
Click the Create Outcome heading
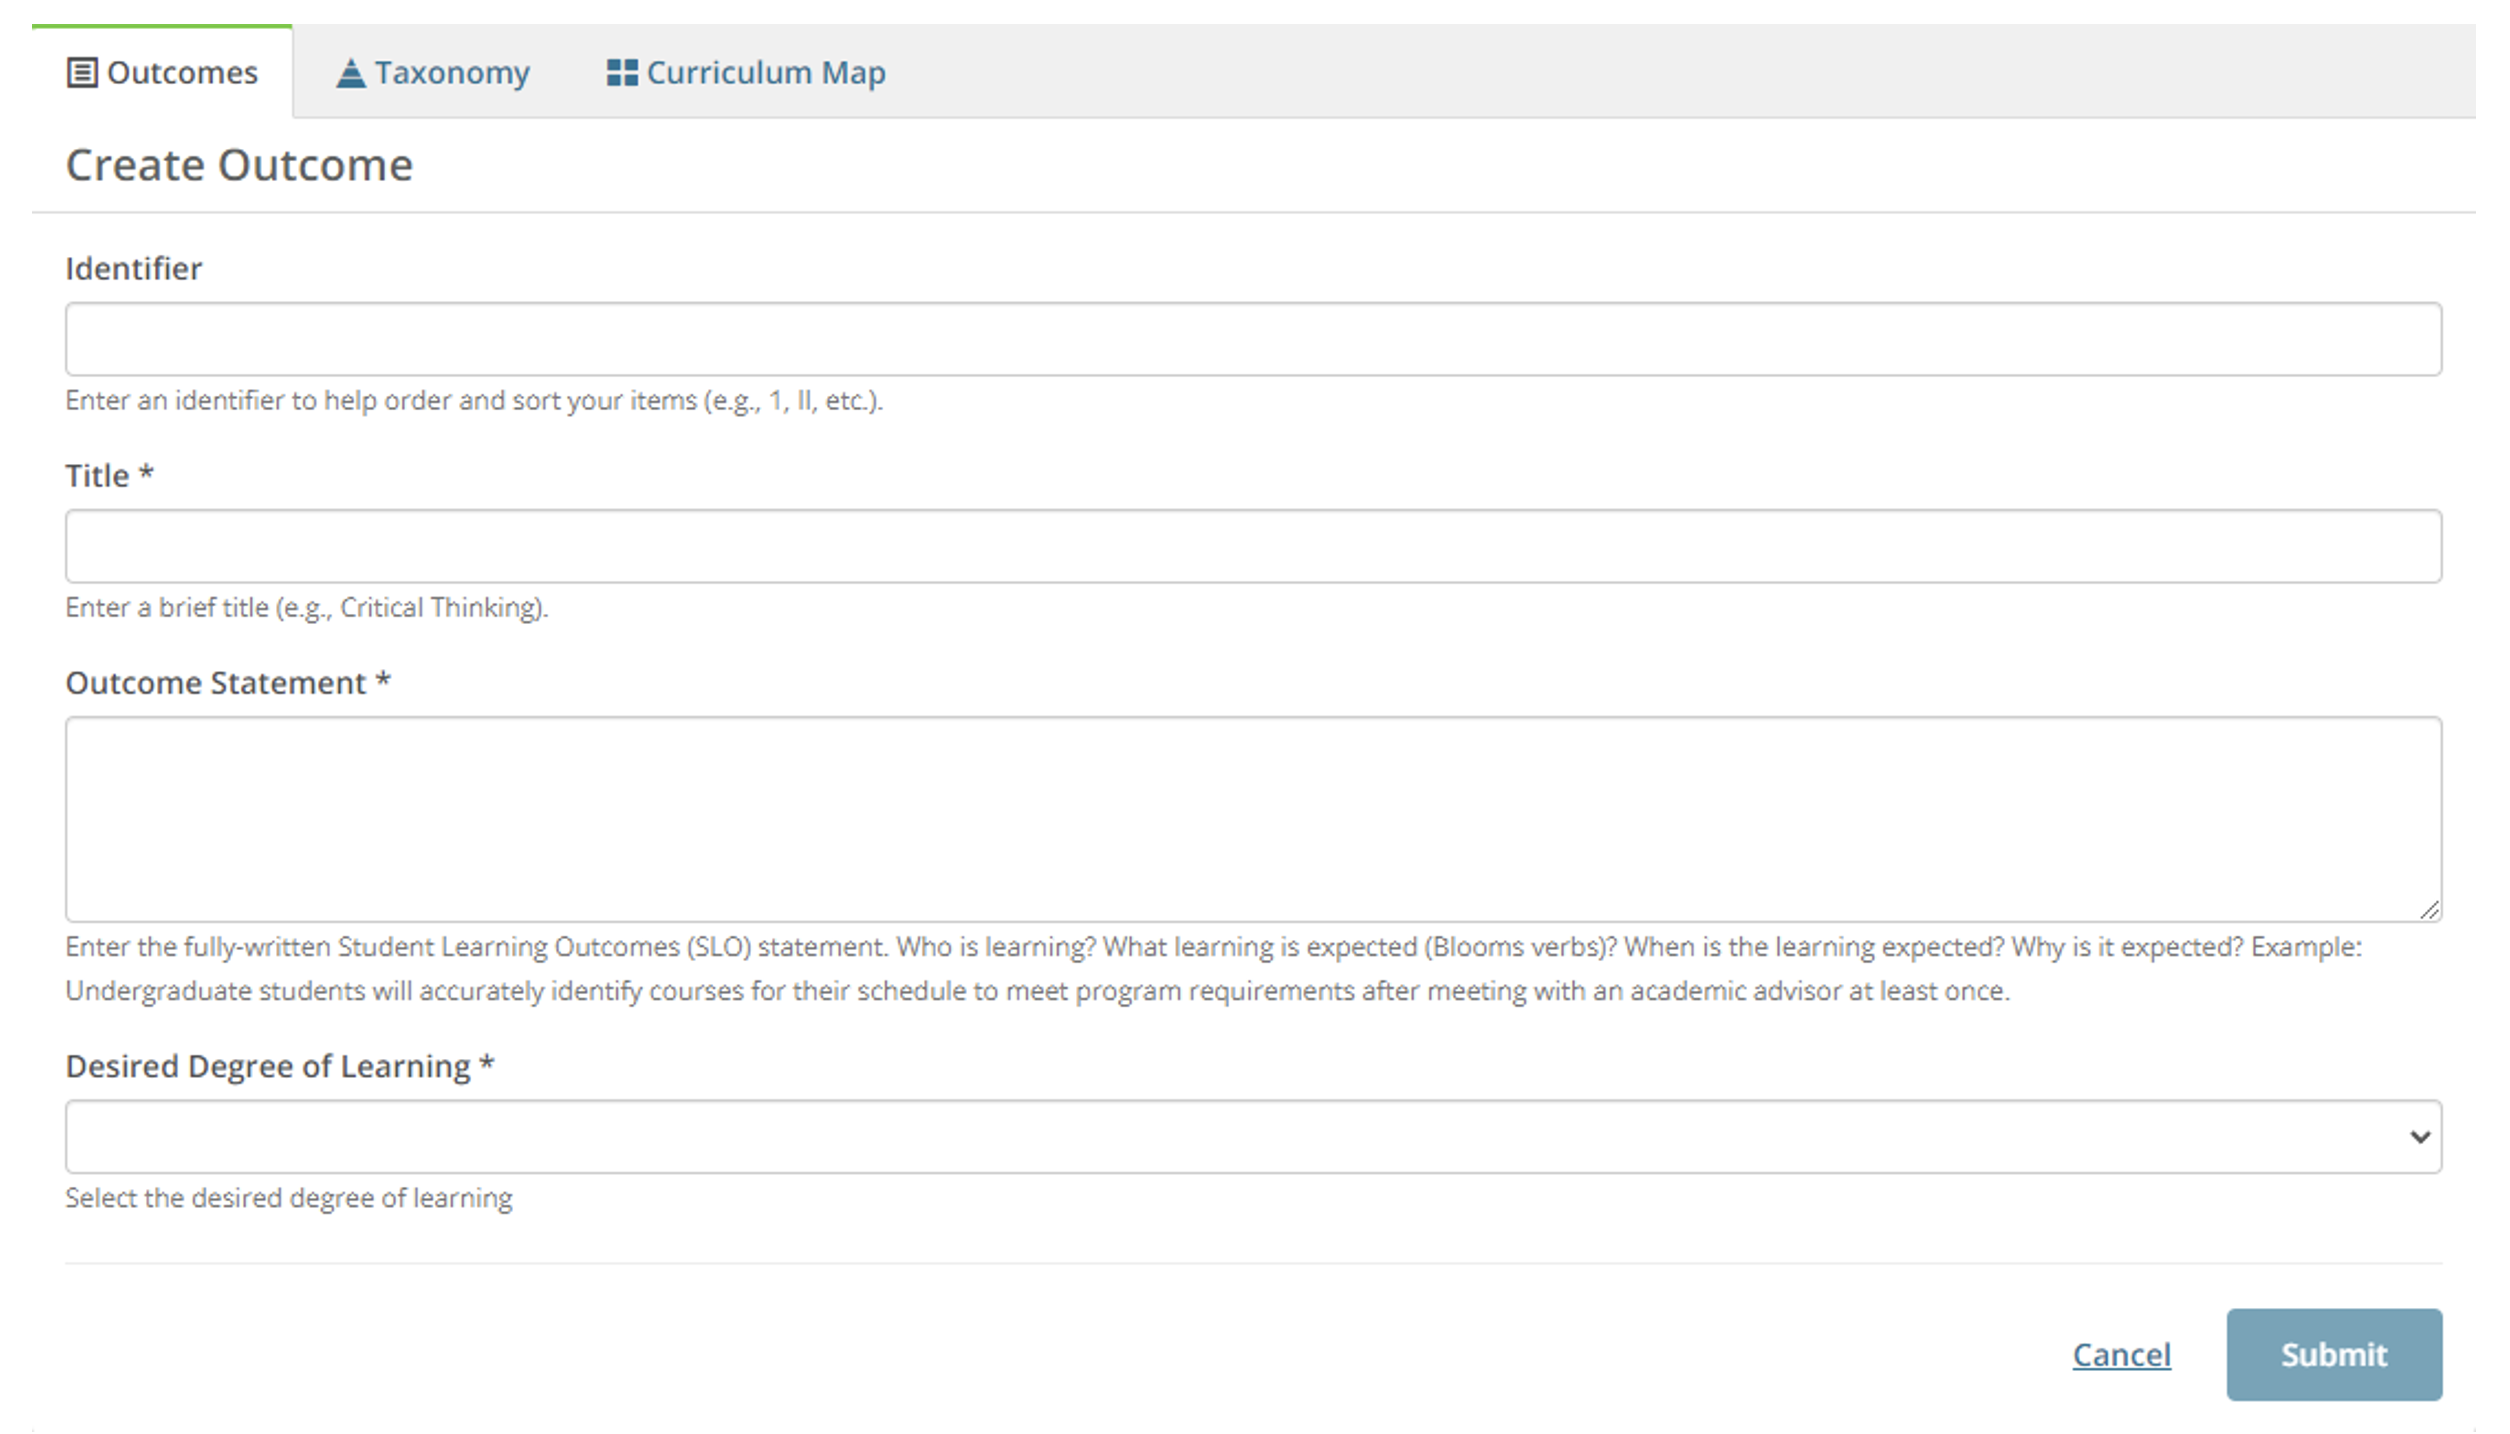239,165
